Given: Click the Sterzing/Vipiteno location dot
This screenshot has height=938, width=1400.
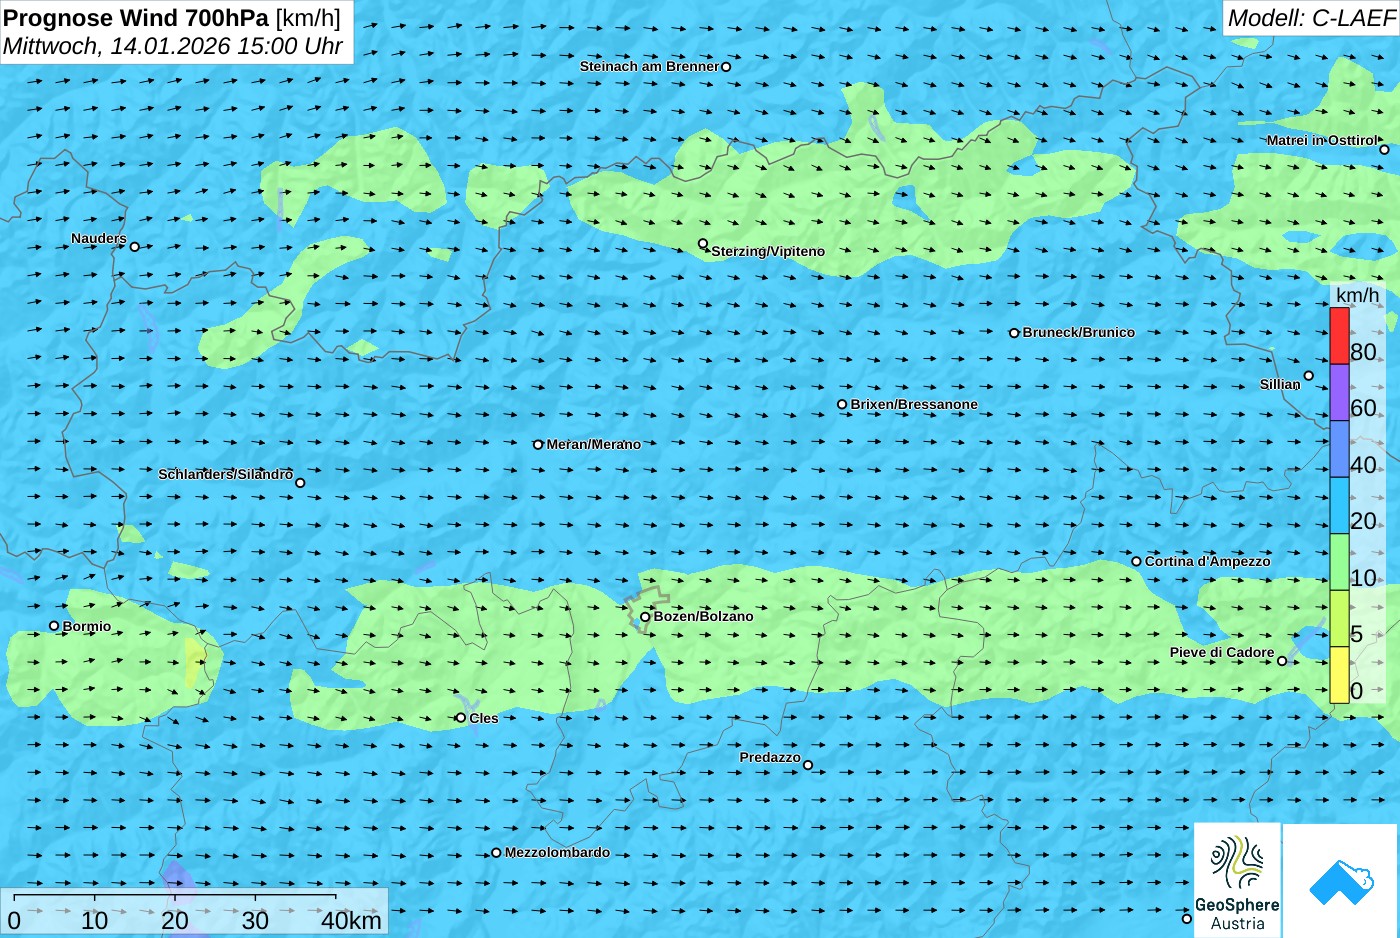Looking at the screenshot, I should 703,244.
